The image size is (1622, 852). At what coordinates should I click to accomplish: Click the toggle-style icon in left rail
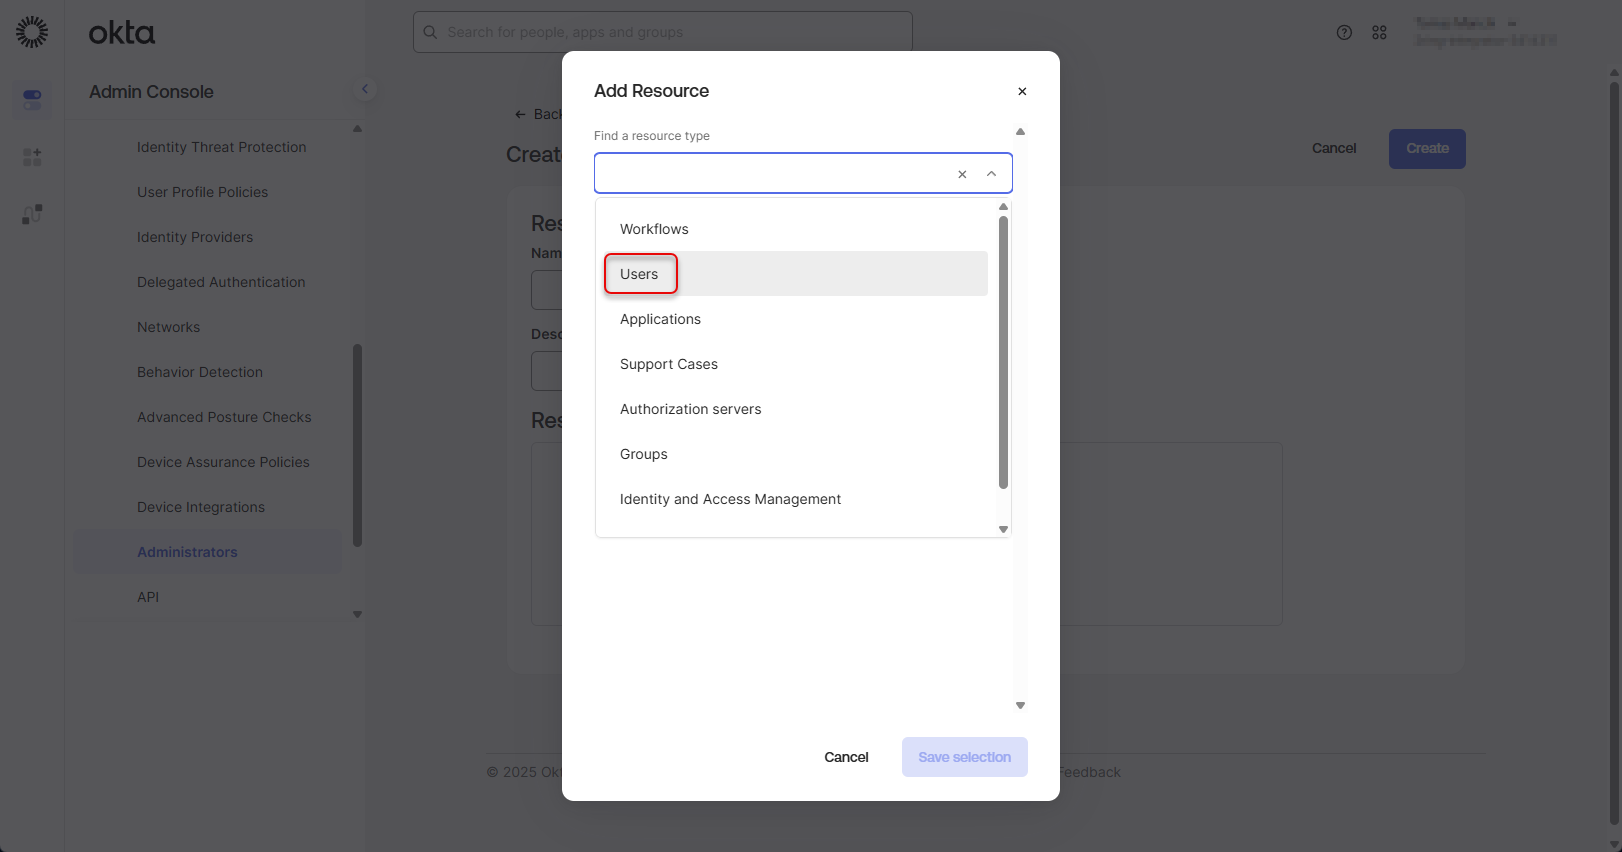pos(32,99)
